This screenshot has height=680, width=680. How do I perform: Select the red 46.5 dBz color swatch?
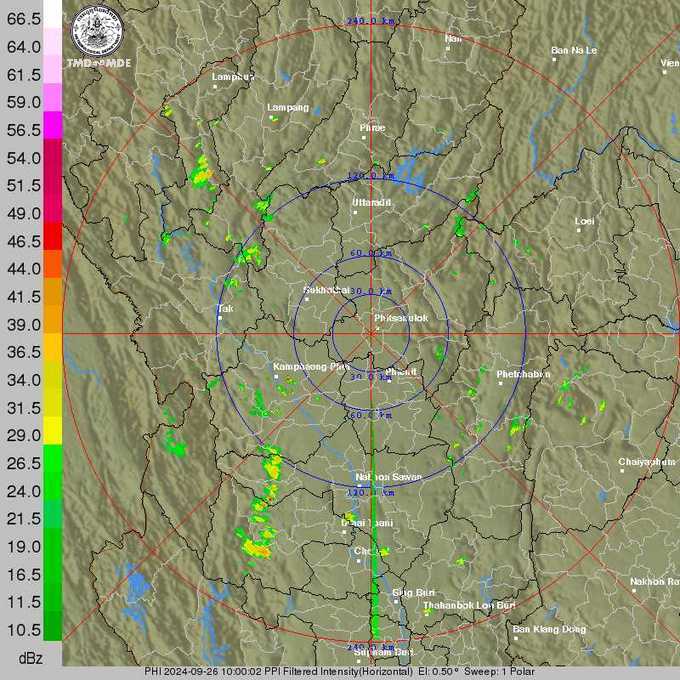click(52, 236)
